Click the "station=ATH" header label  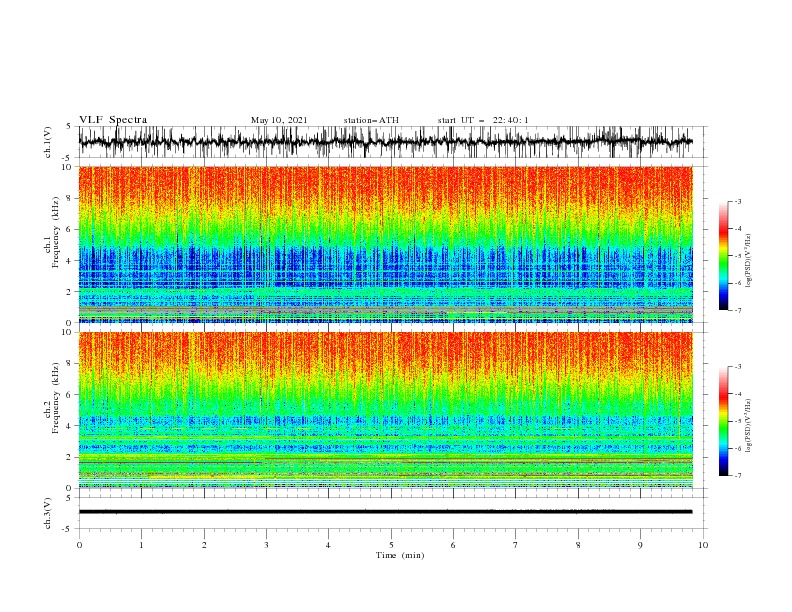pyautogui.click(x=371, y=120)
